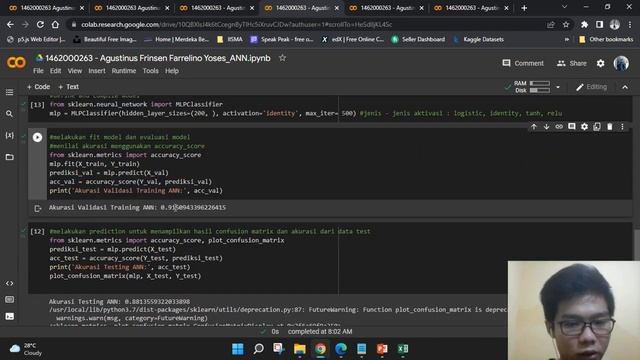Open the command palette sidebar icon
The image size is (640, 360).
tap(9, 300)
